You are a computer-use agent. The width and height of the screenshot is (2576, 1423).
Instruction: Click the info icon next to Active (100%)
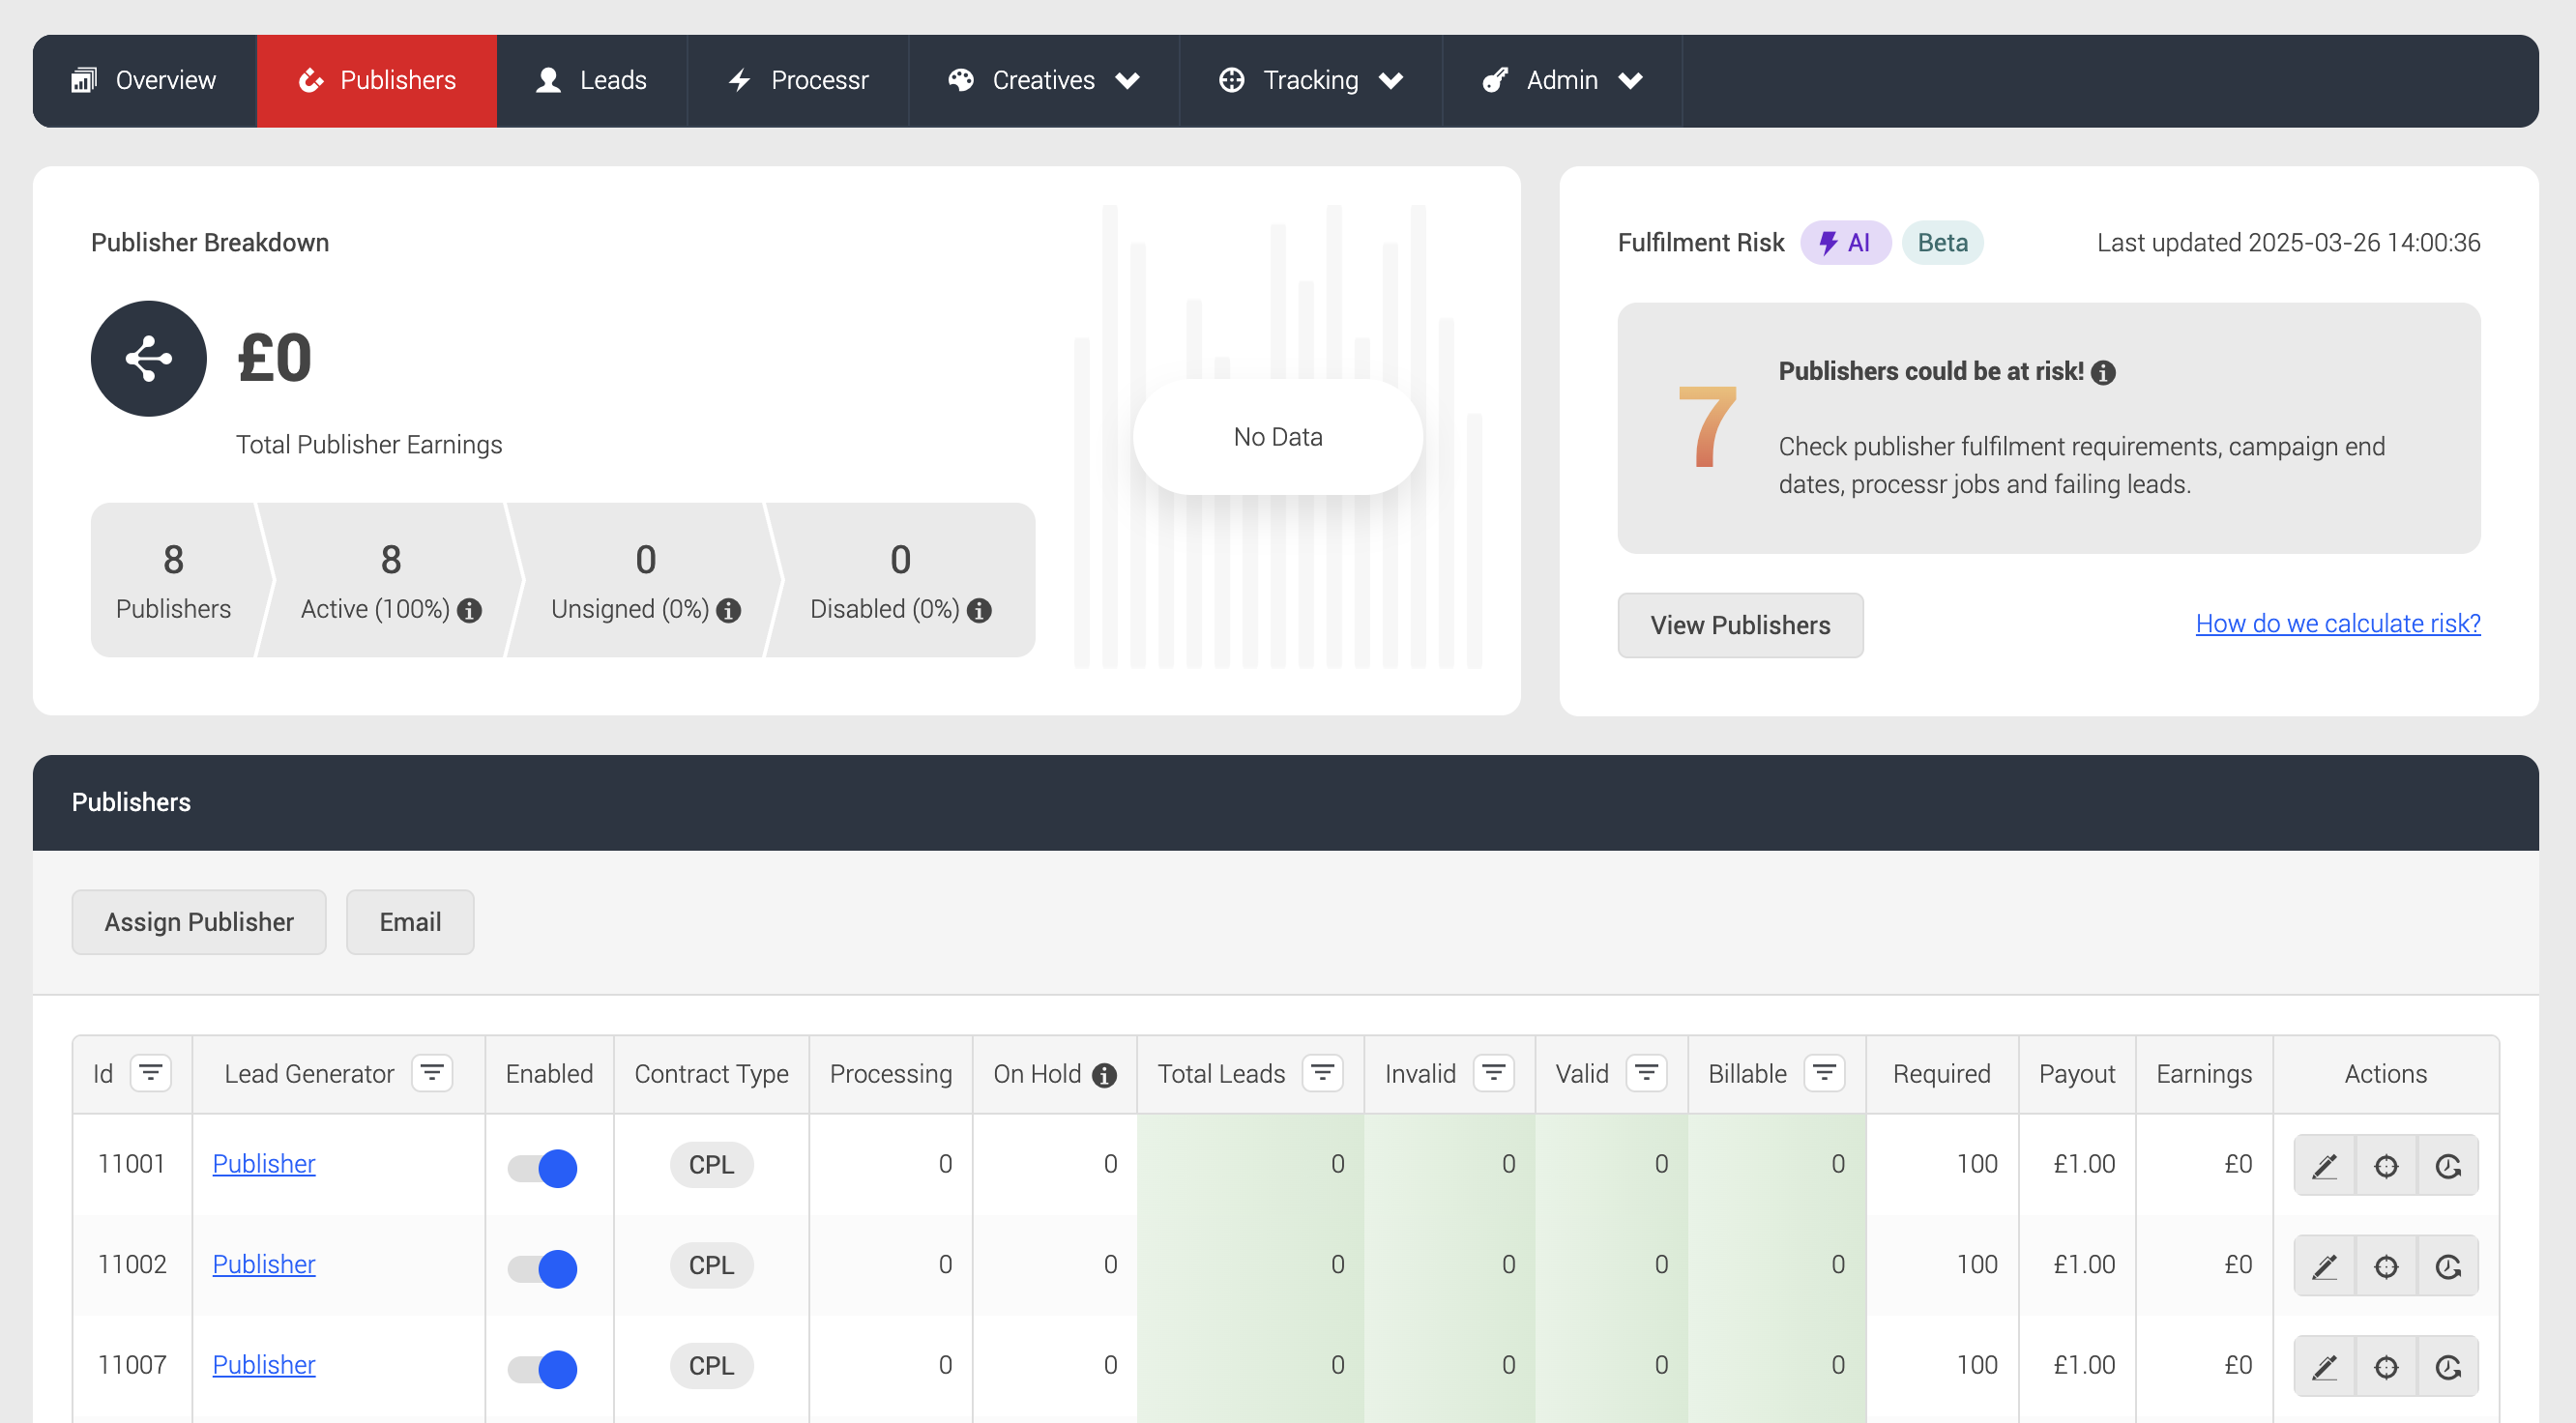[x=469, y=610]
